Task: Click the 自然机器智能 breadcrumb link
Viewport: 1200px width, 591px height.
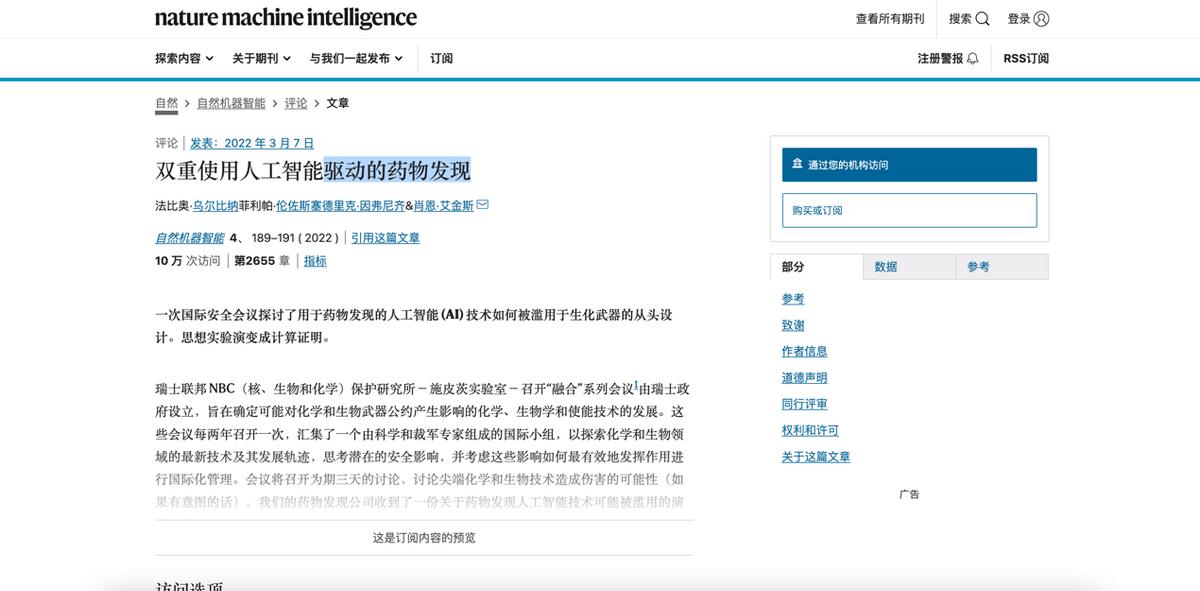Action: (x=229, y=102)
